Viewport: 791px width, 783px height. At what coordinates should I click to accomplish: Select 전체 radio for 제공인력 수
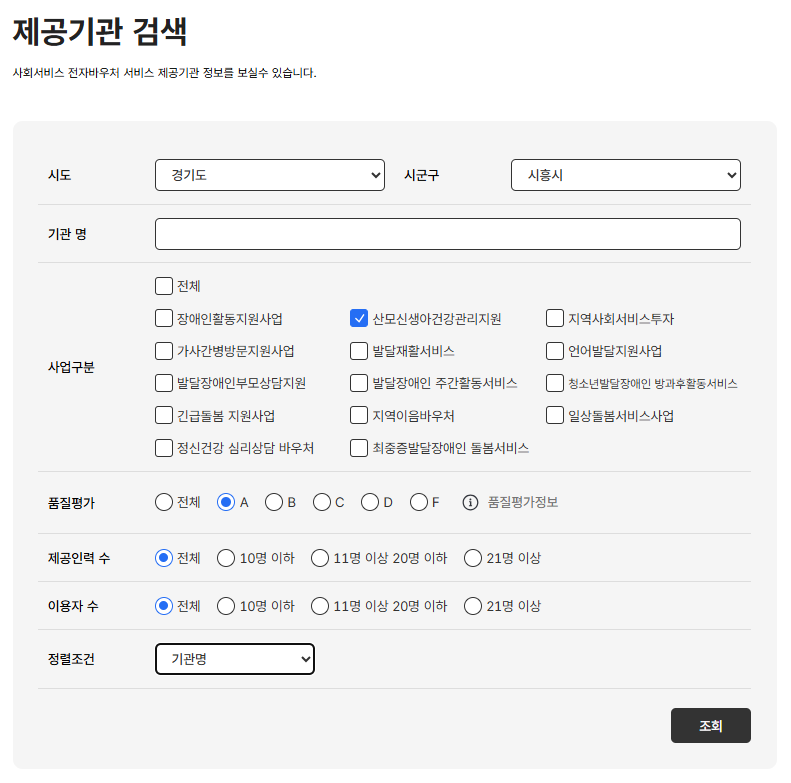[164, 558]
